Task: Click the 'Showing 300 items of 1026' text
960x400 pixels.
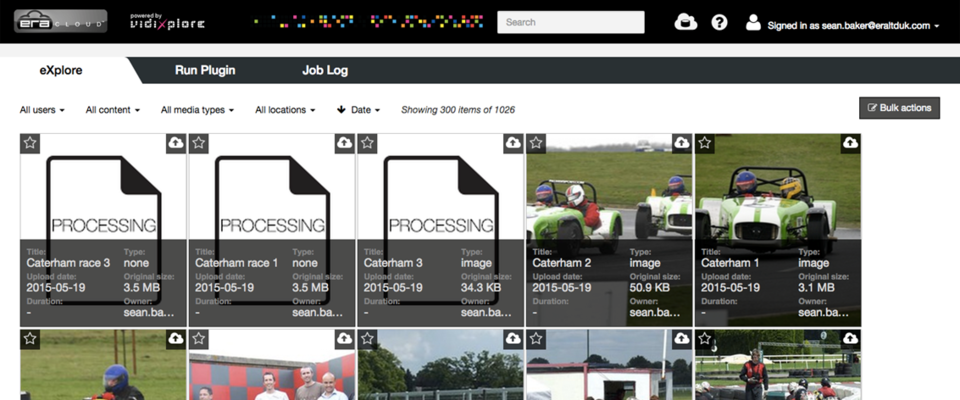Action: click(x=458, y=110)
